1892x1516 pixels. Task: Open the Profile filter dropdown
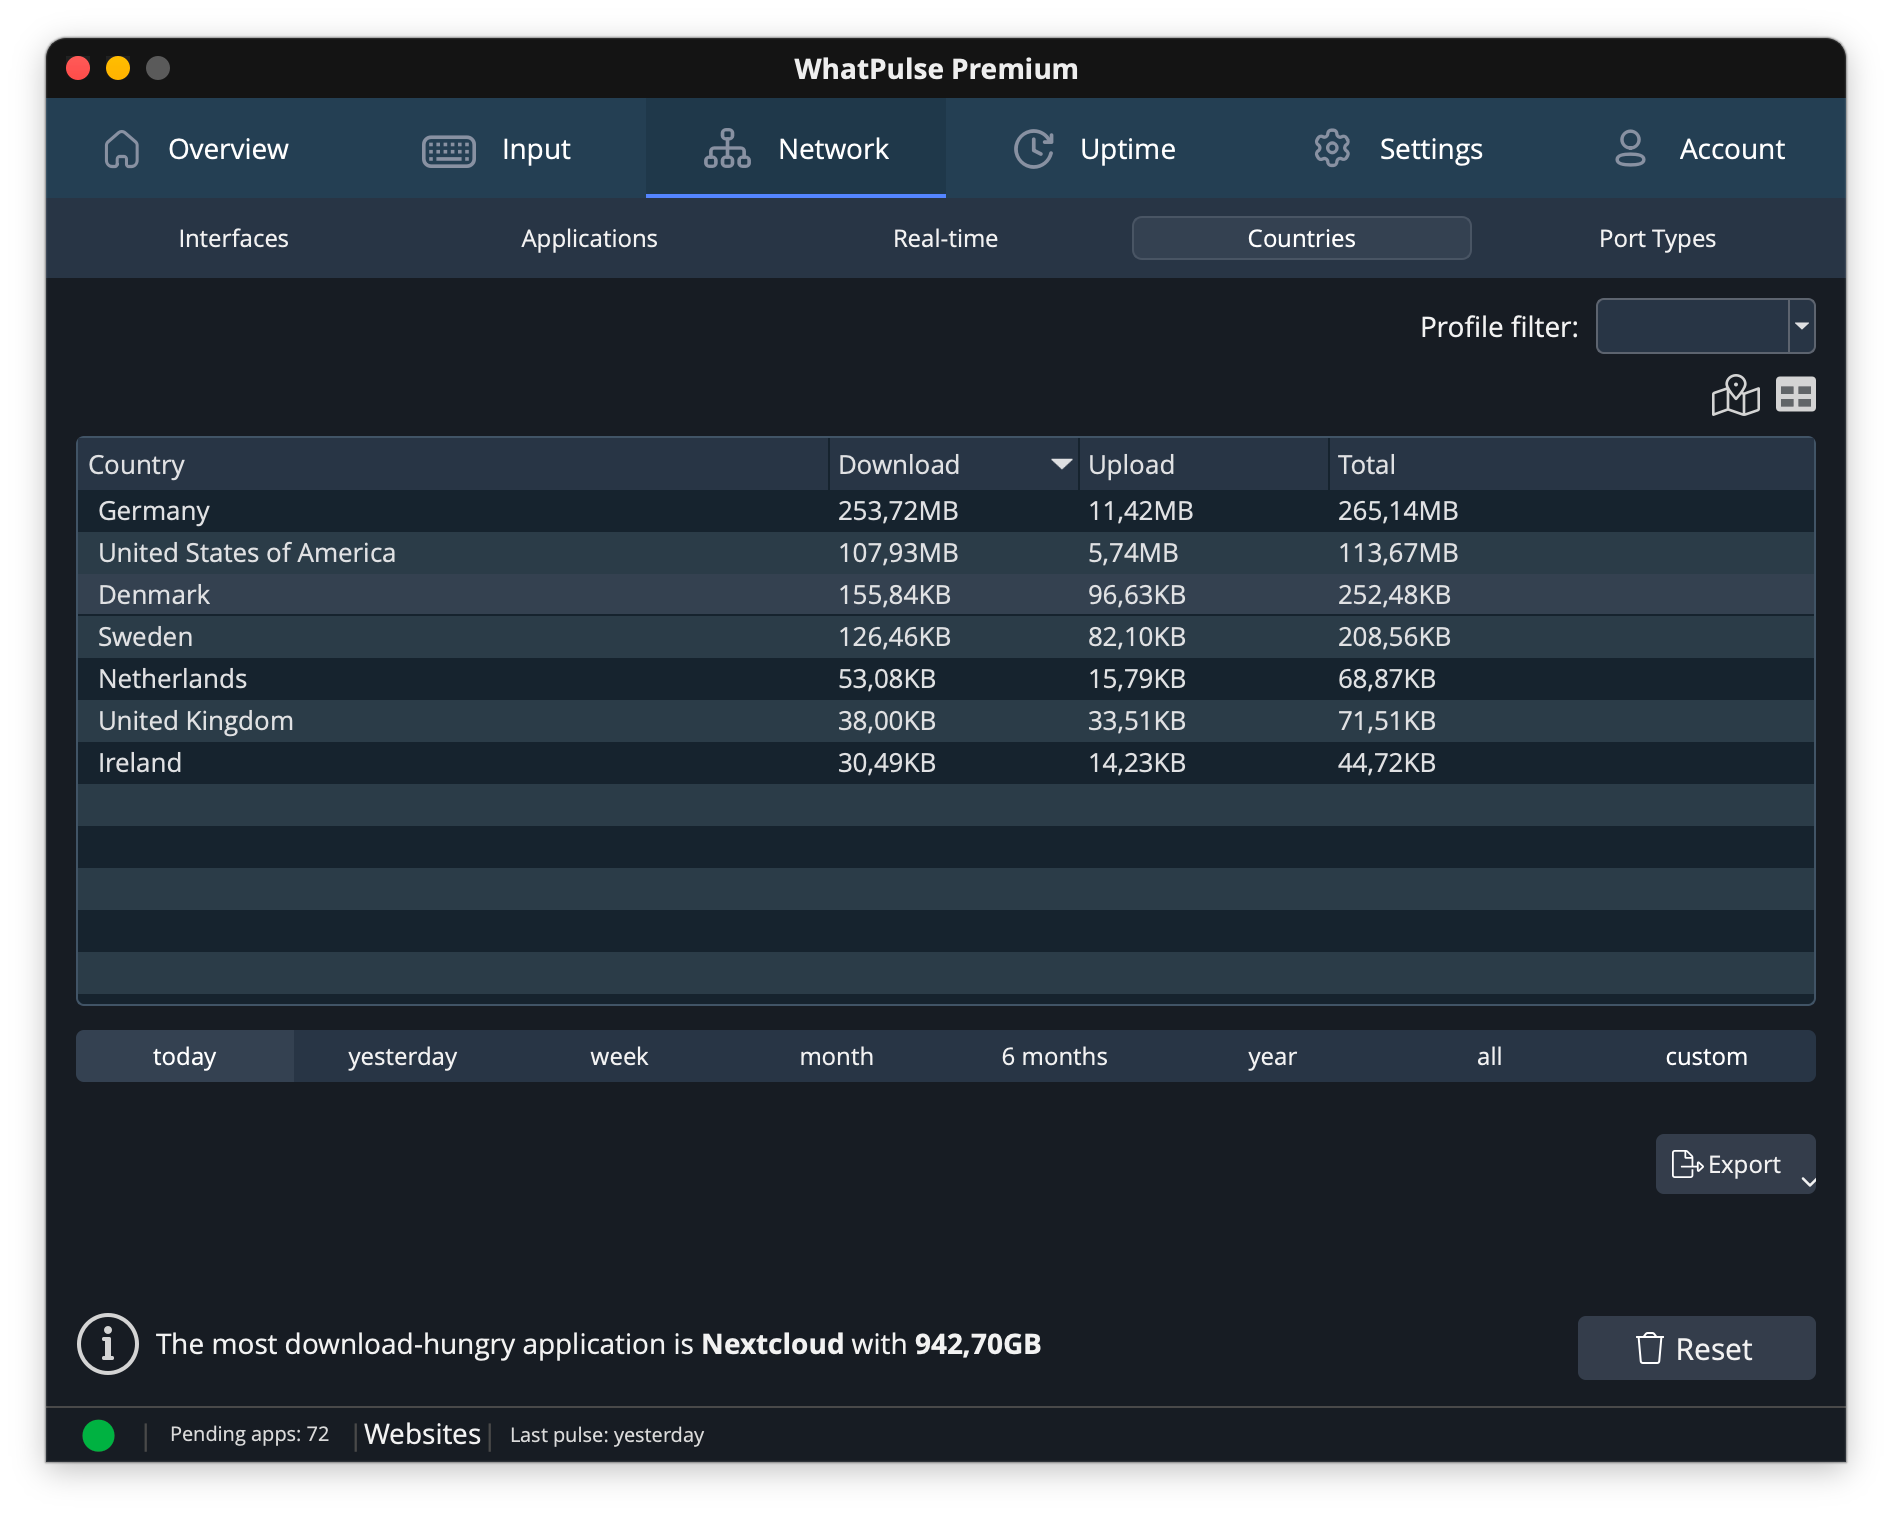click(x=1801, y=326)
